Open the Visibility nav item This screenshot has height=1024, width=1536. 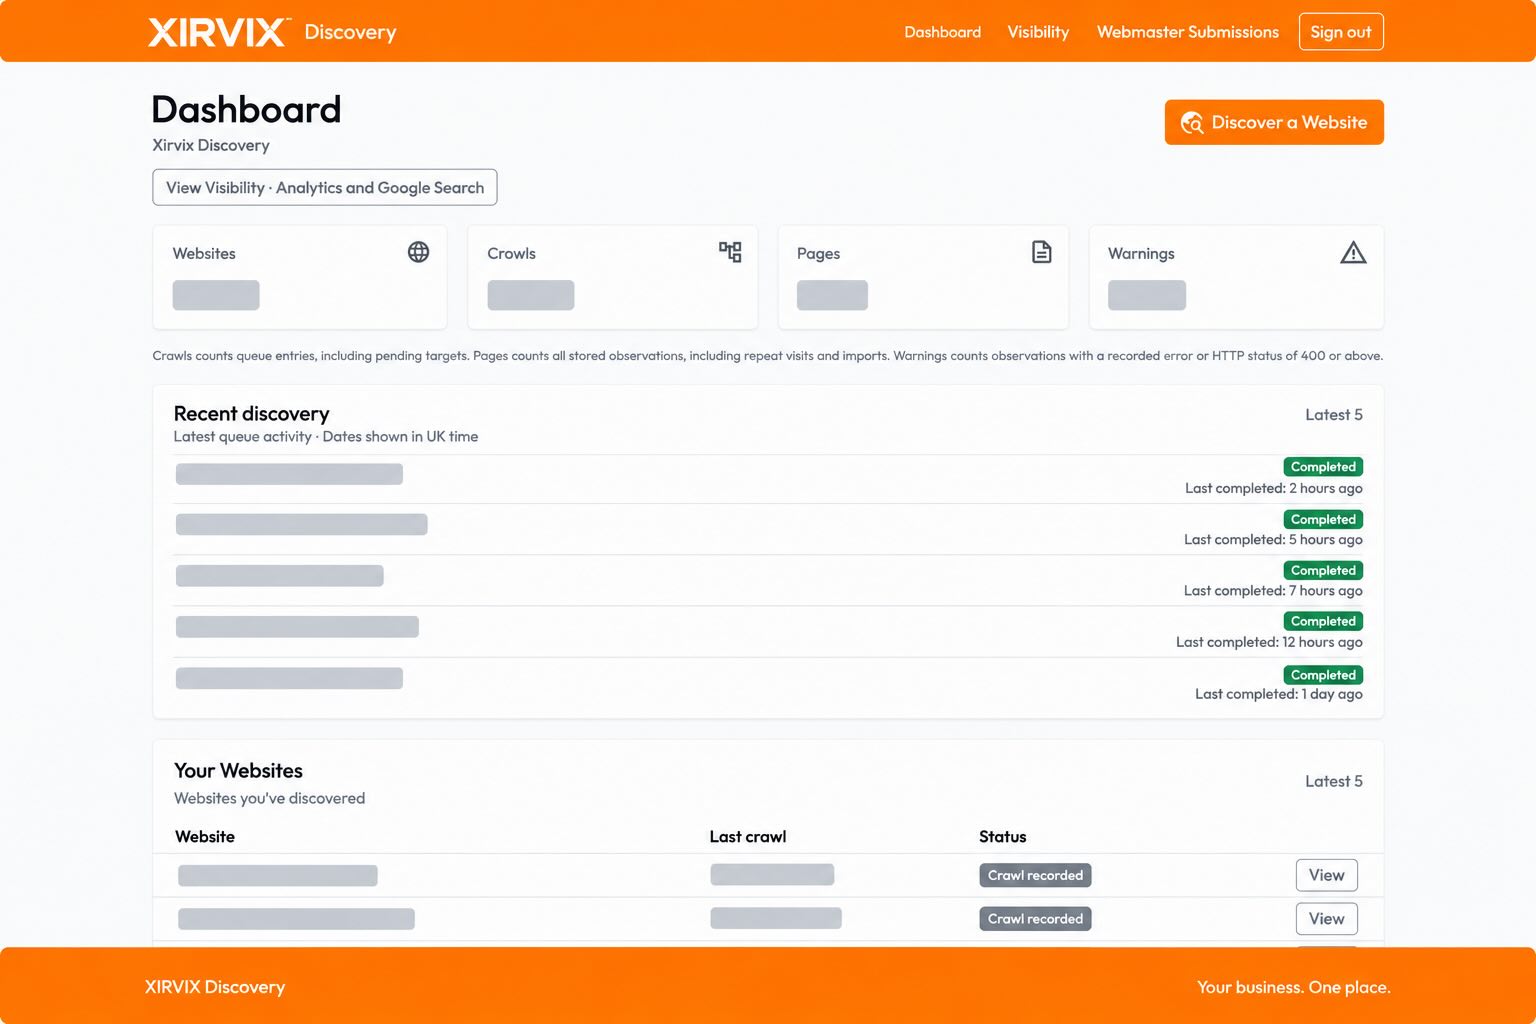1038,32
